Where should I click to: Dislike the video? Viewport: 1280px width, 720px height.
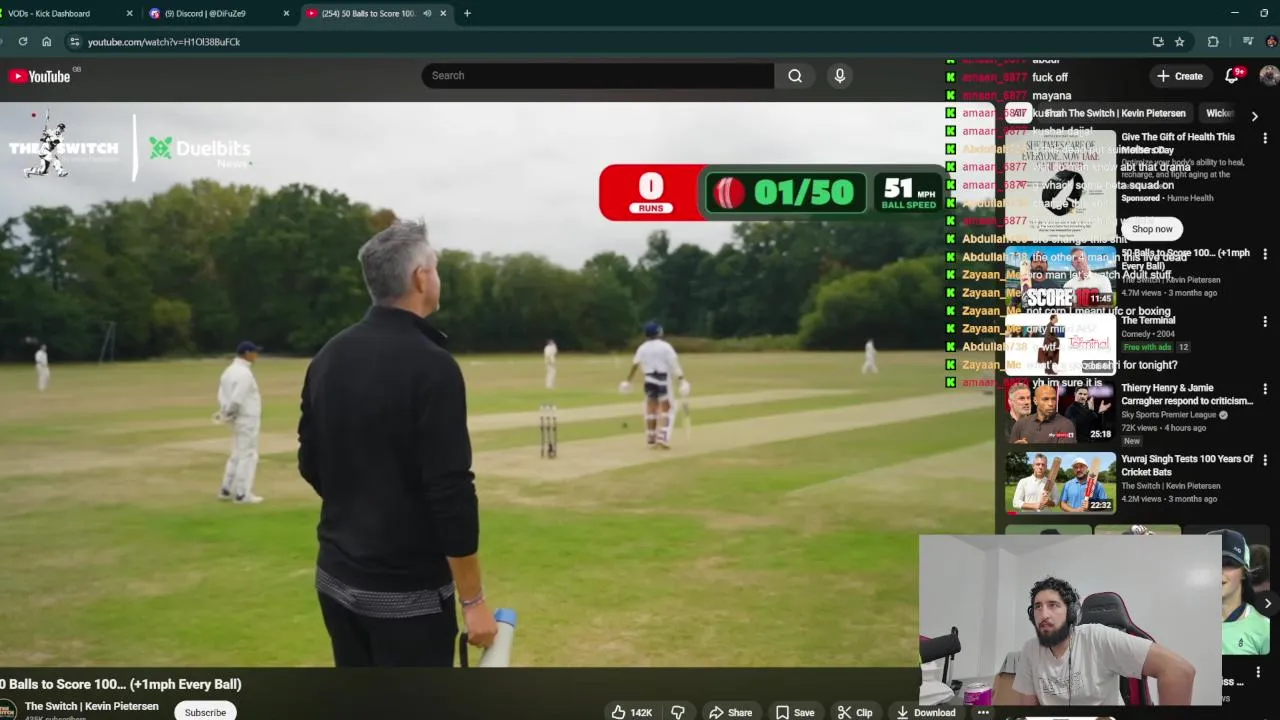(678, 712)
